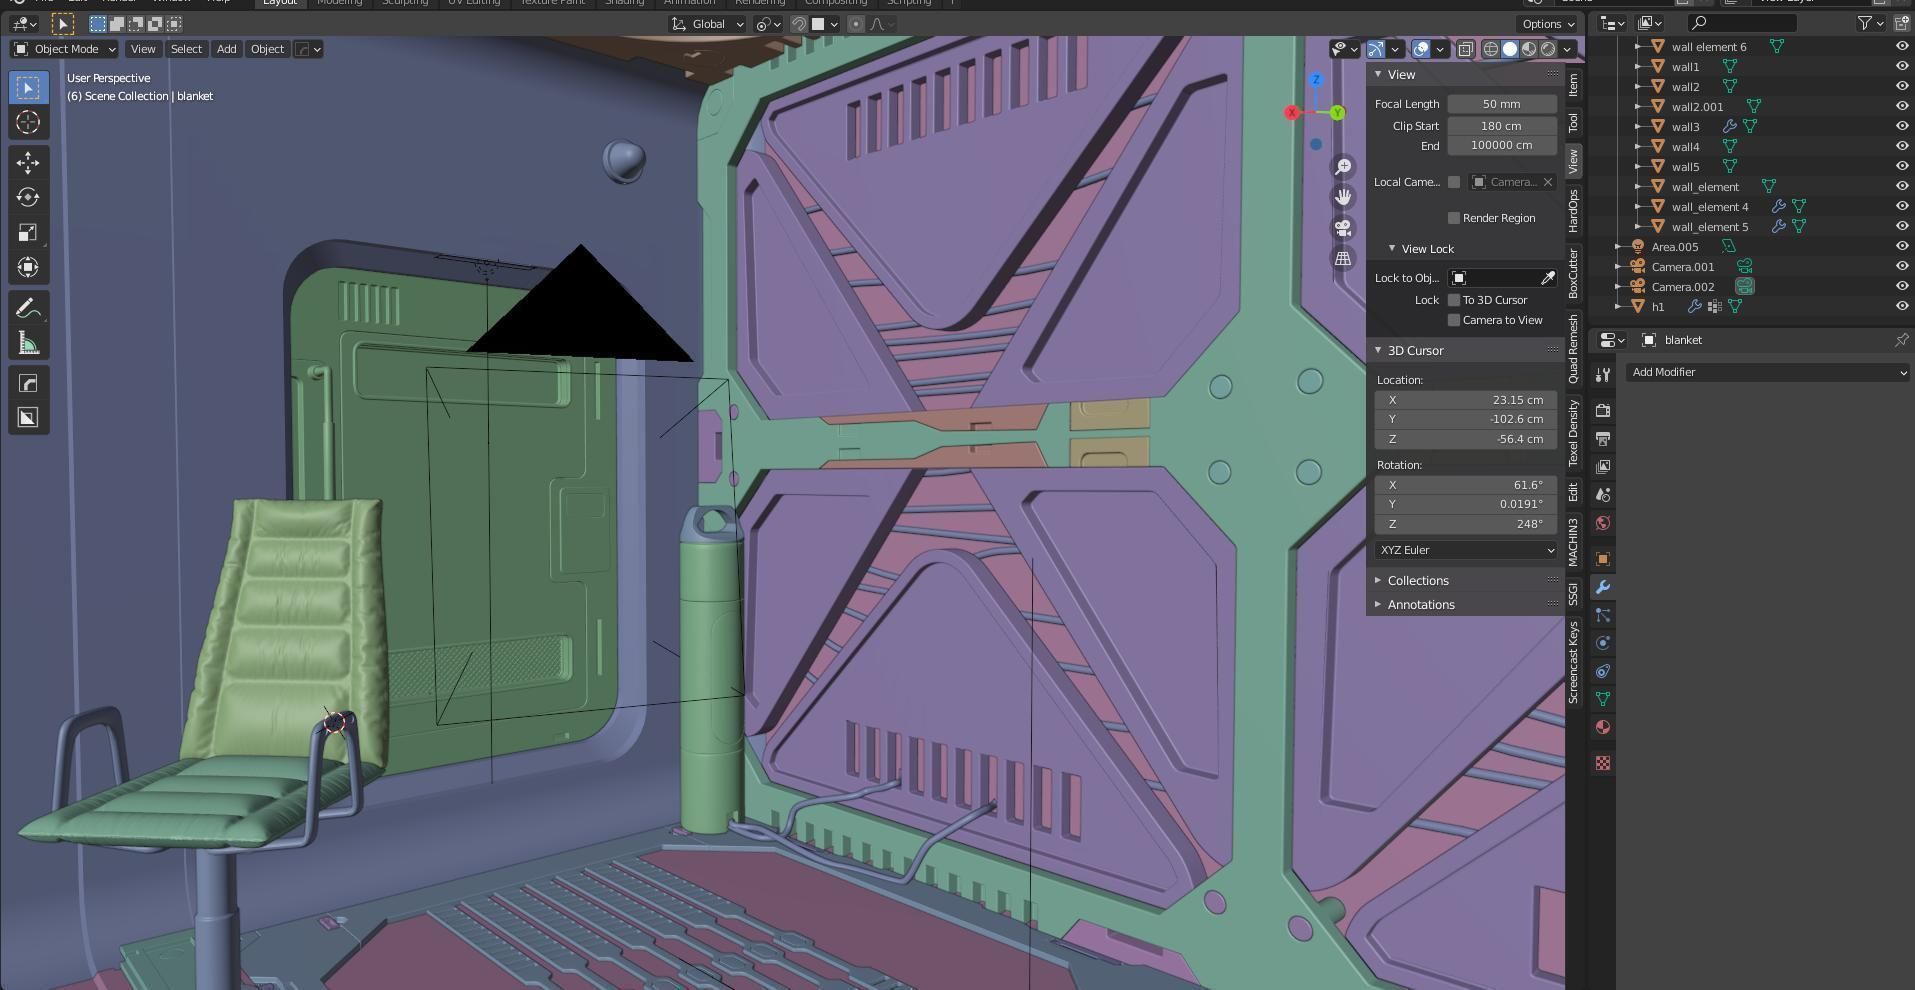1915x990 pixels.
Task: Enable Lock To 3D Cursor checkbox
Action: click(1454, 300)
